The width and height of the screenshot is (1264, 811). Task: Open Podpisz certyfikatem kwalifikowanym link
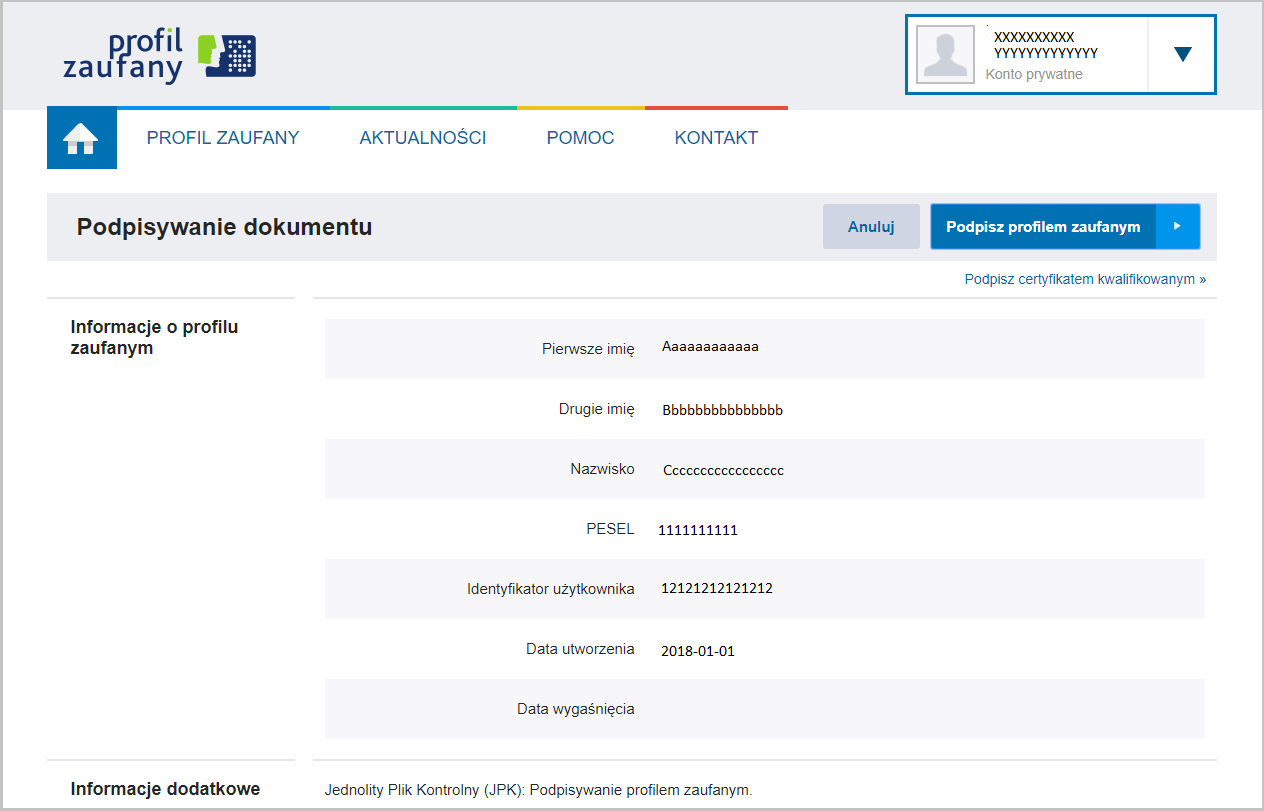[x=1084, y=279]
